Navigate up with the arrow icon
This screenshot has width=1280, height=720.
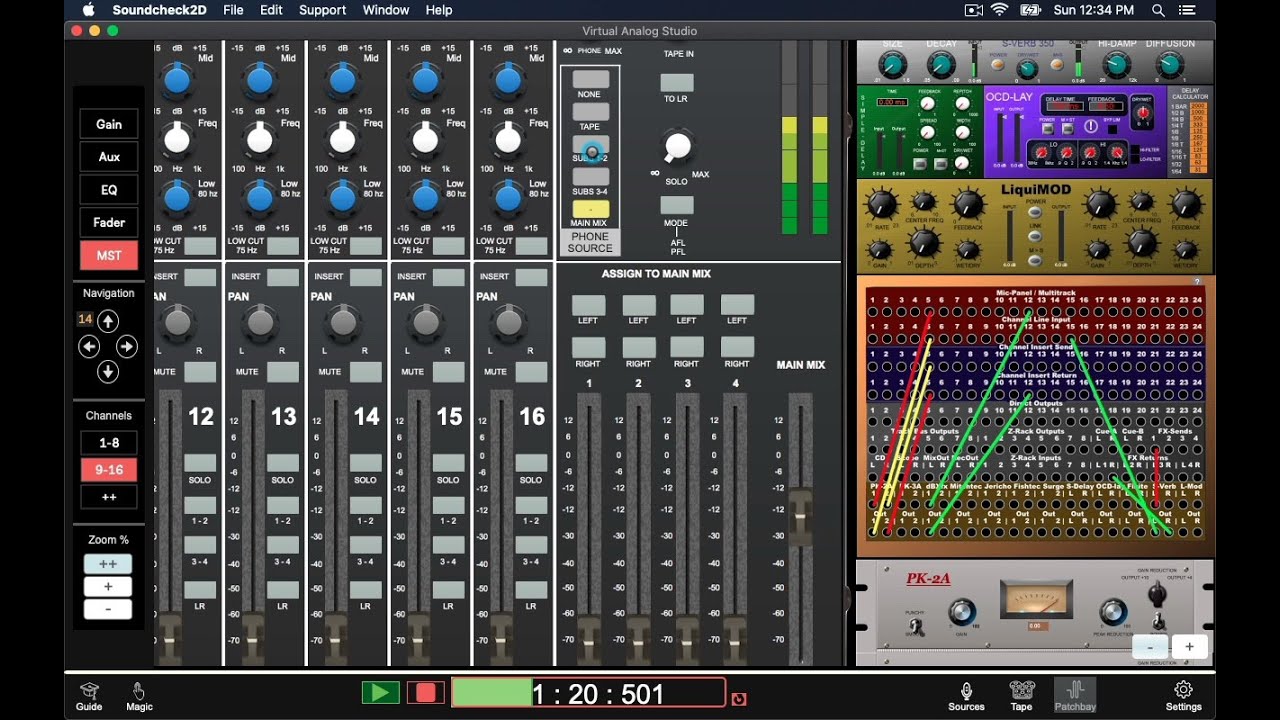click(108, 321)
